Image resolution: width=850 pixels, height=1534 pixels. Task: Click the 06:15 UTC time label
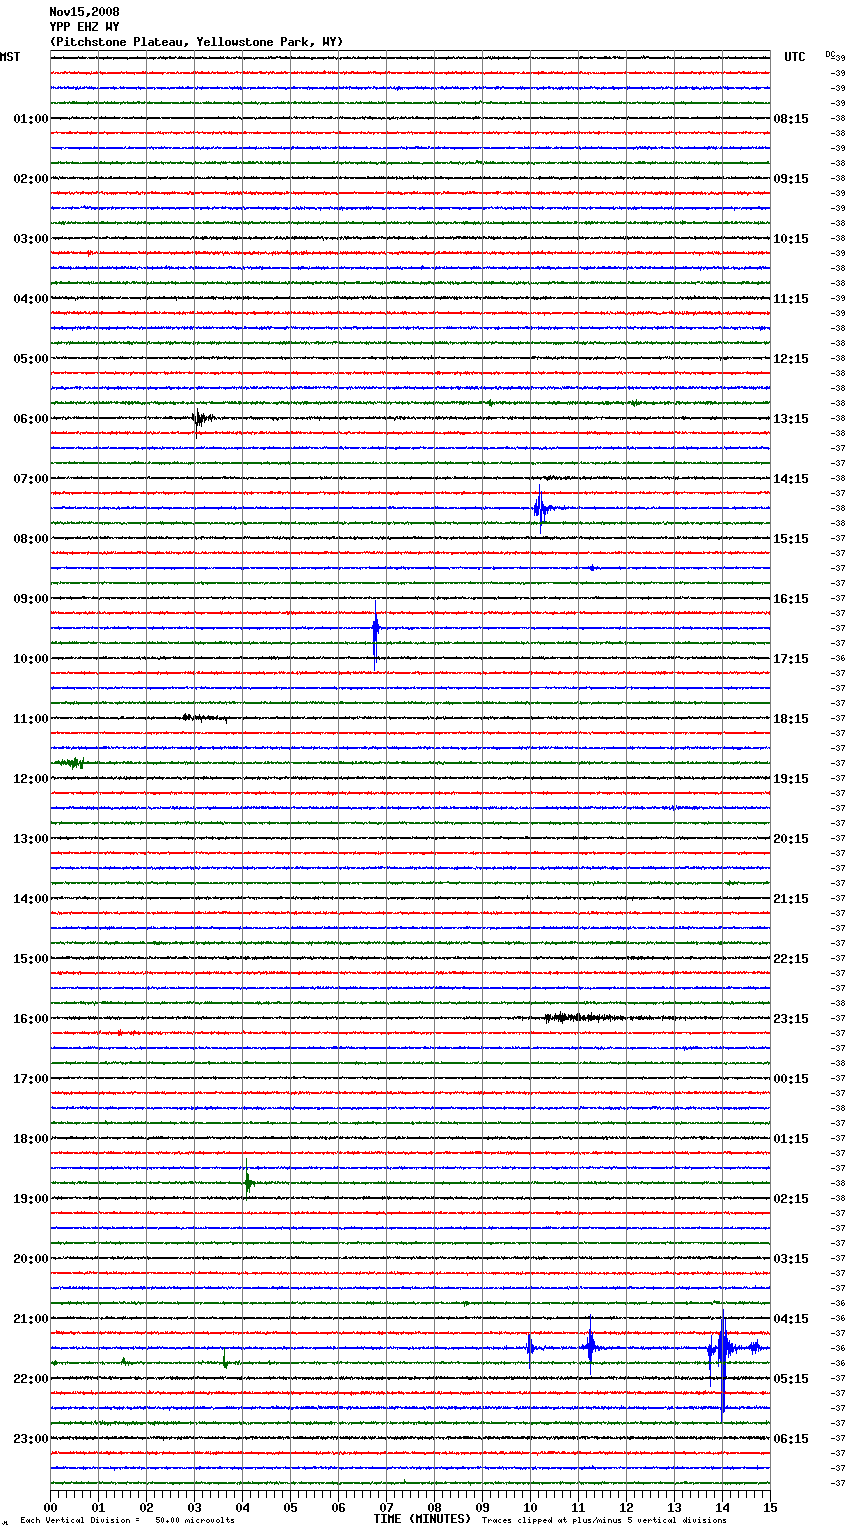point(791,1439)
